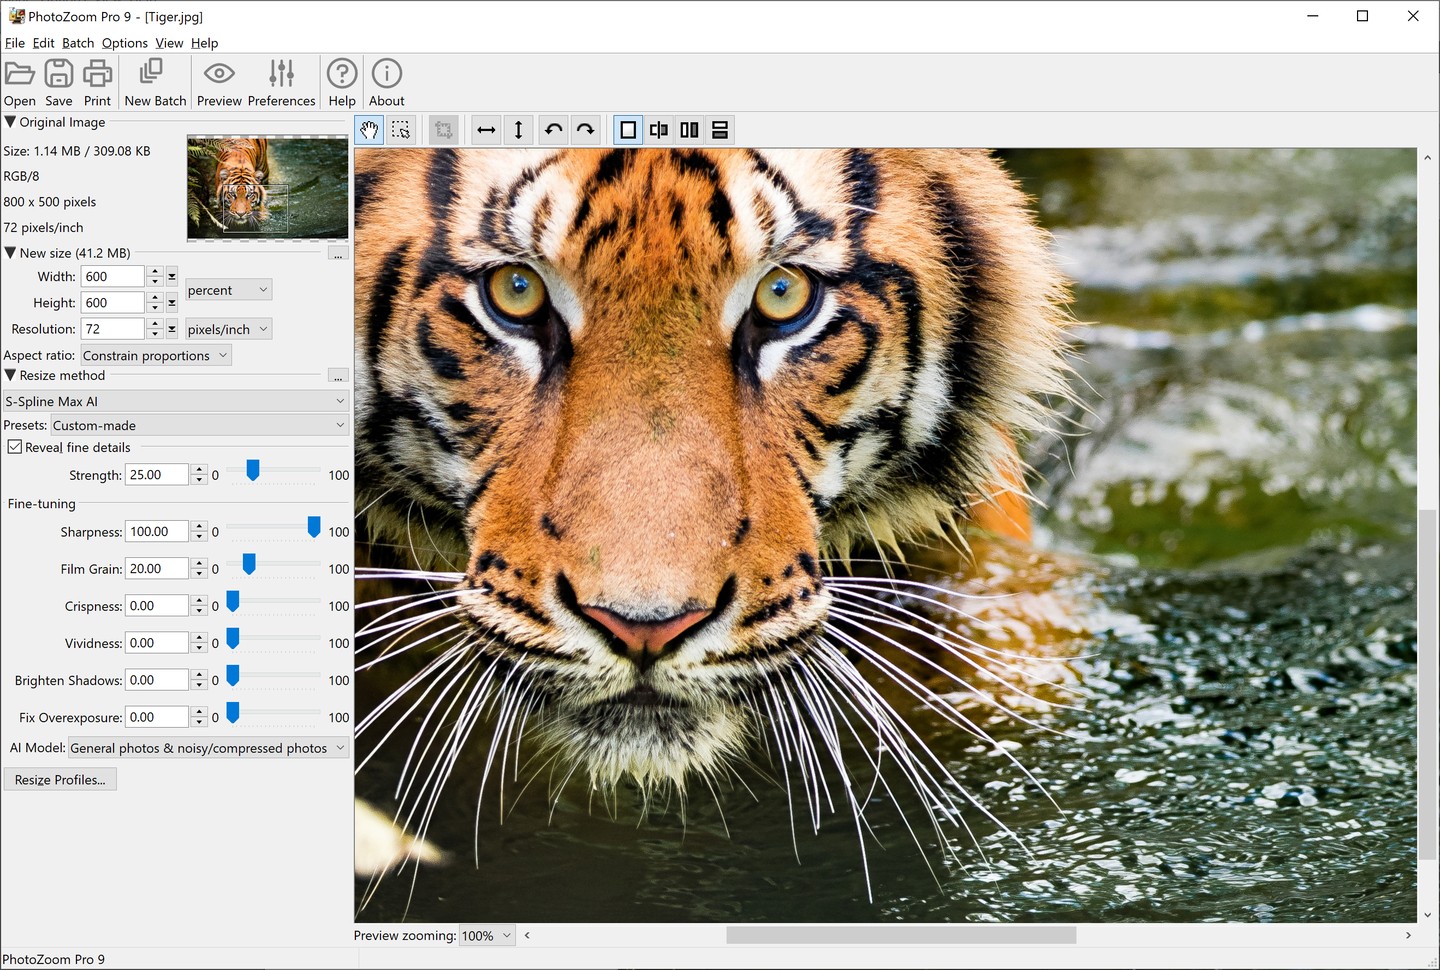Open the Batch menu

[77, 43]
